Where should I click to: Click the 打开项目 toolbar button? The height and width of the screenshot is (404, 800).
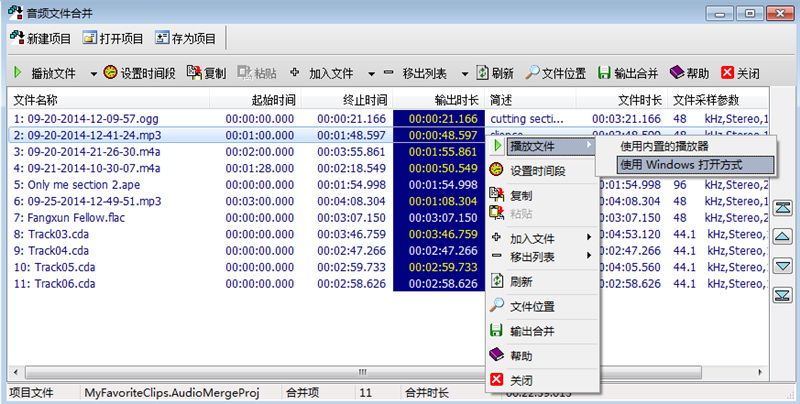coord(113,38)
